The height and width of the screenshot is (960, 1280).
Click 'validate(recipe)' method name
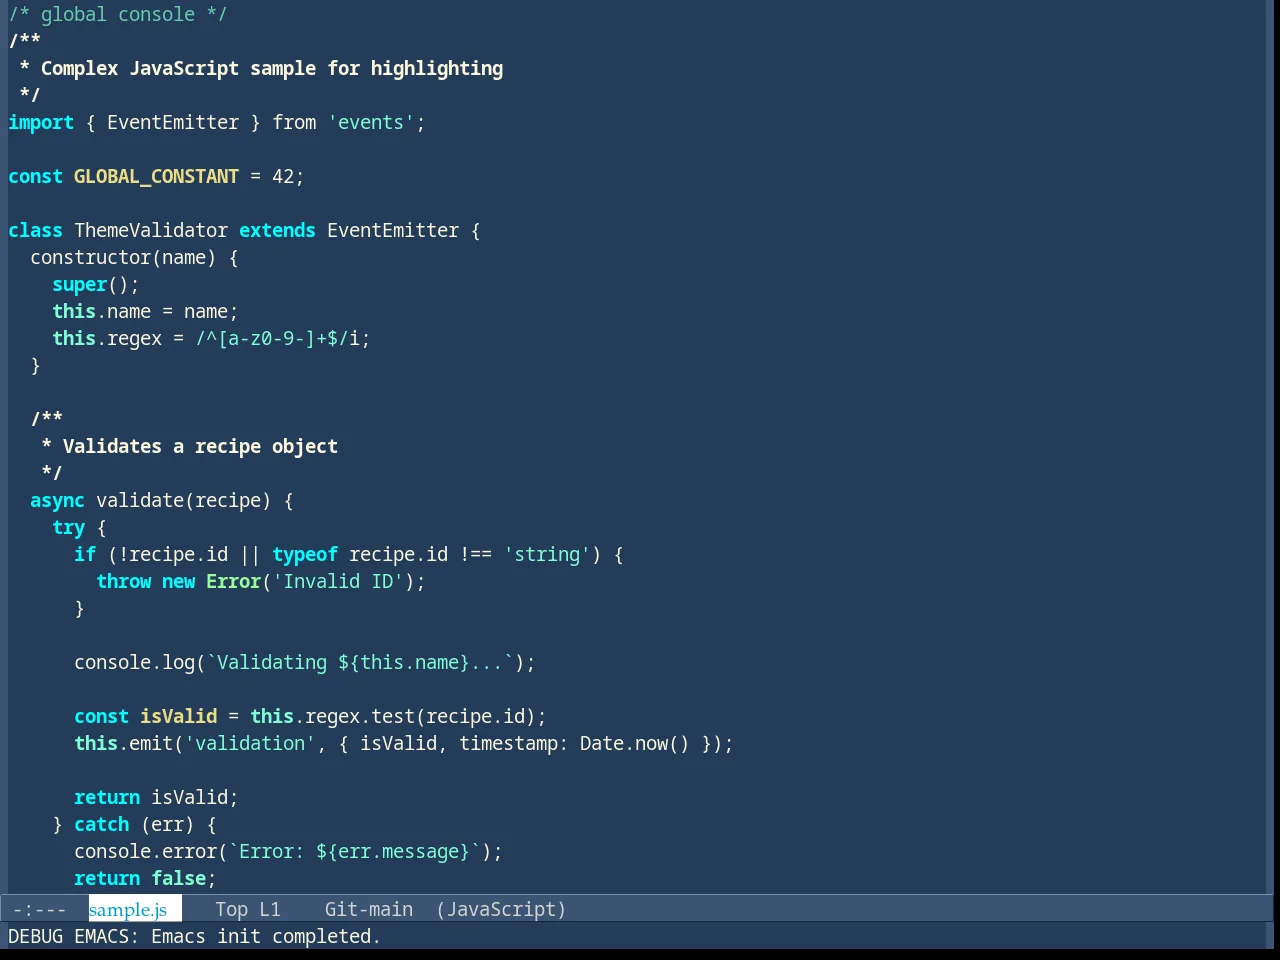click(x=184, y=500)
